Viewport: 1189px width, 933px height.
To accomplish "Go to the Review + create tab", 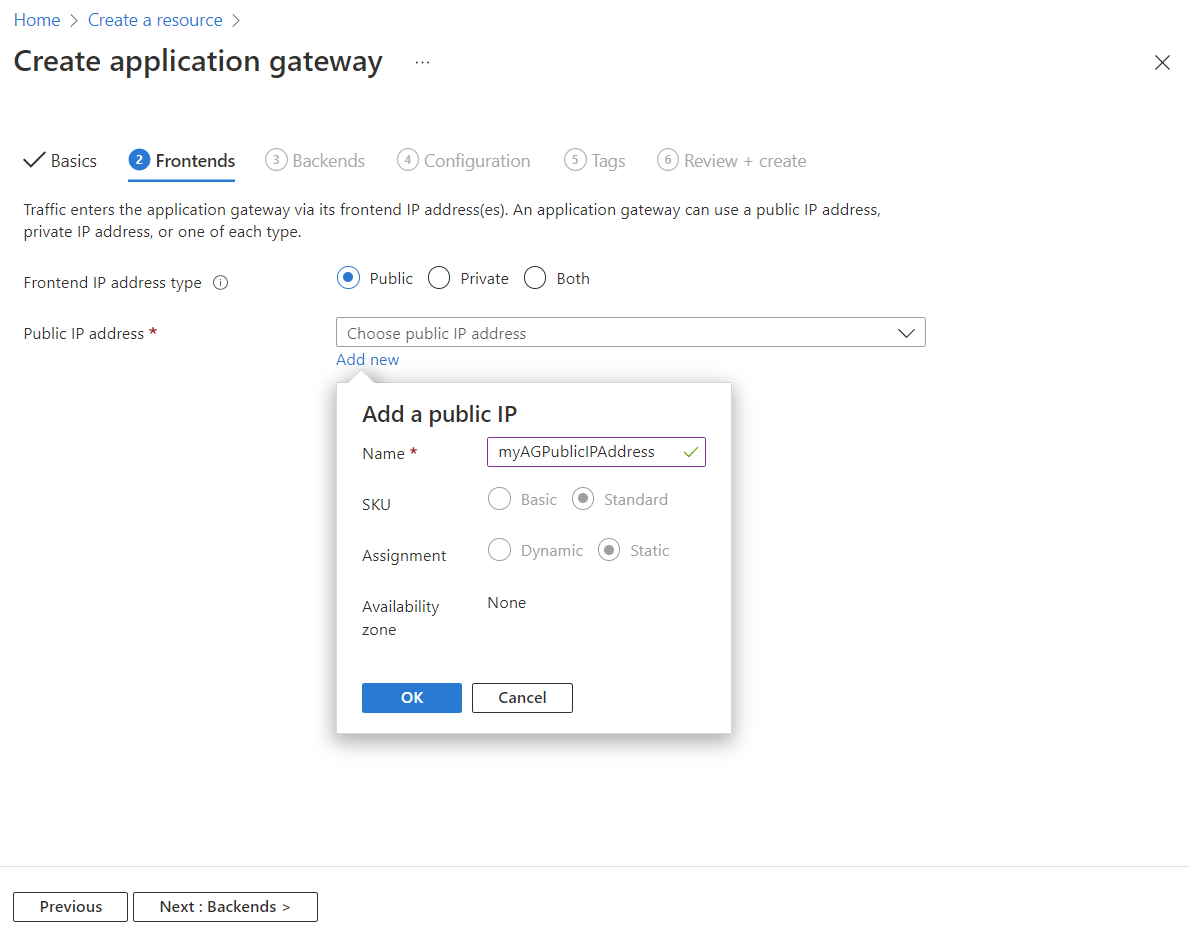I will pyautogui.click(x=731, y=160).
